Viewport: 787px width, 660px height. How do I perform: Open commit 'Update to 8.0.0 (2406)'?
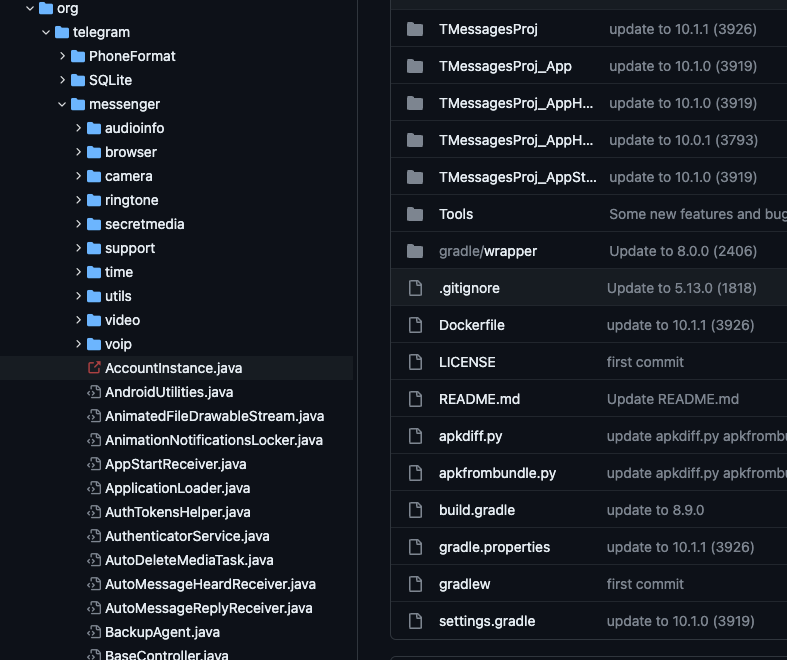pos(683,251)
